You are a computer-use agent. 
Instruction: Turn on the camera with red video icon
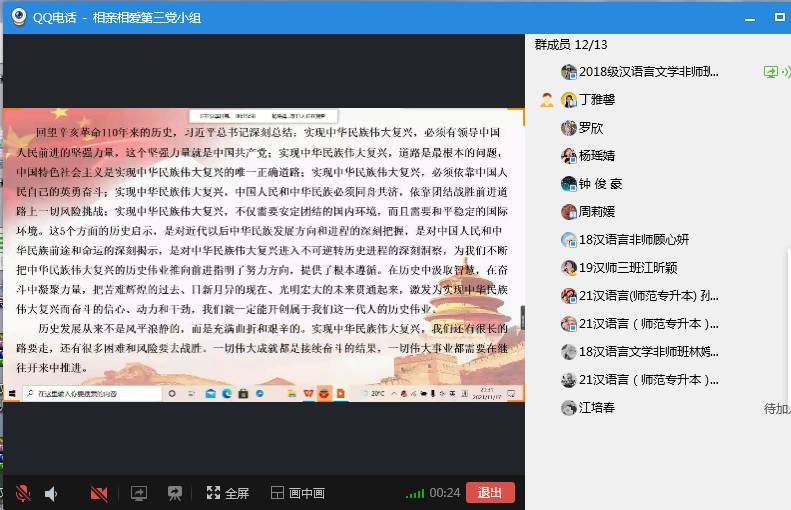99,493
